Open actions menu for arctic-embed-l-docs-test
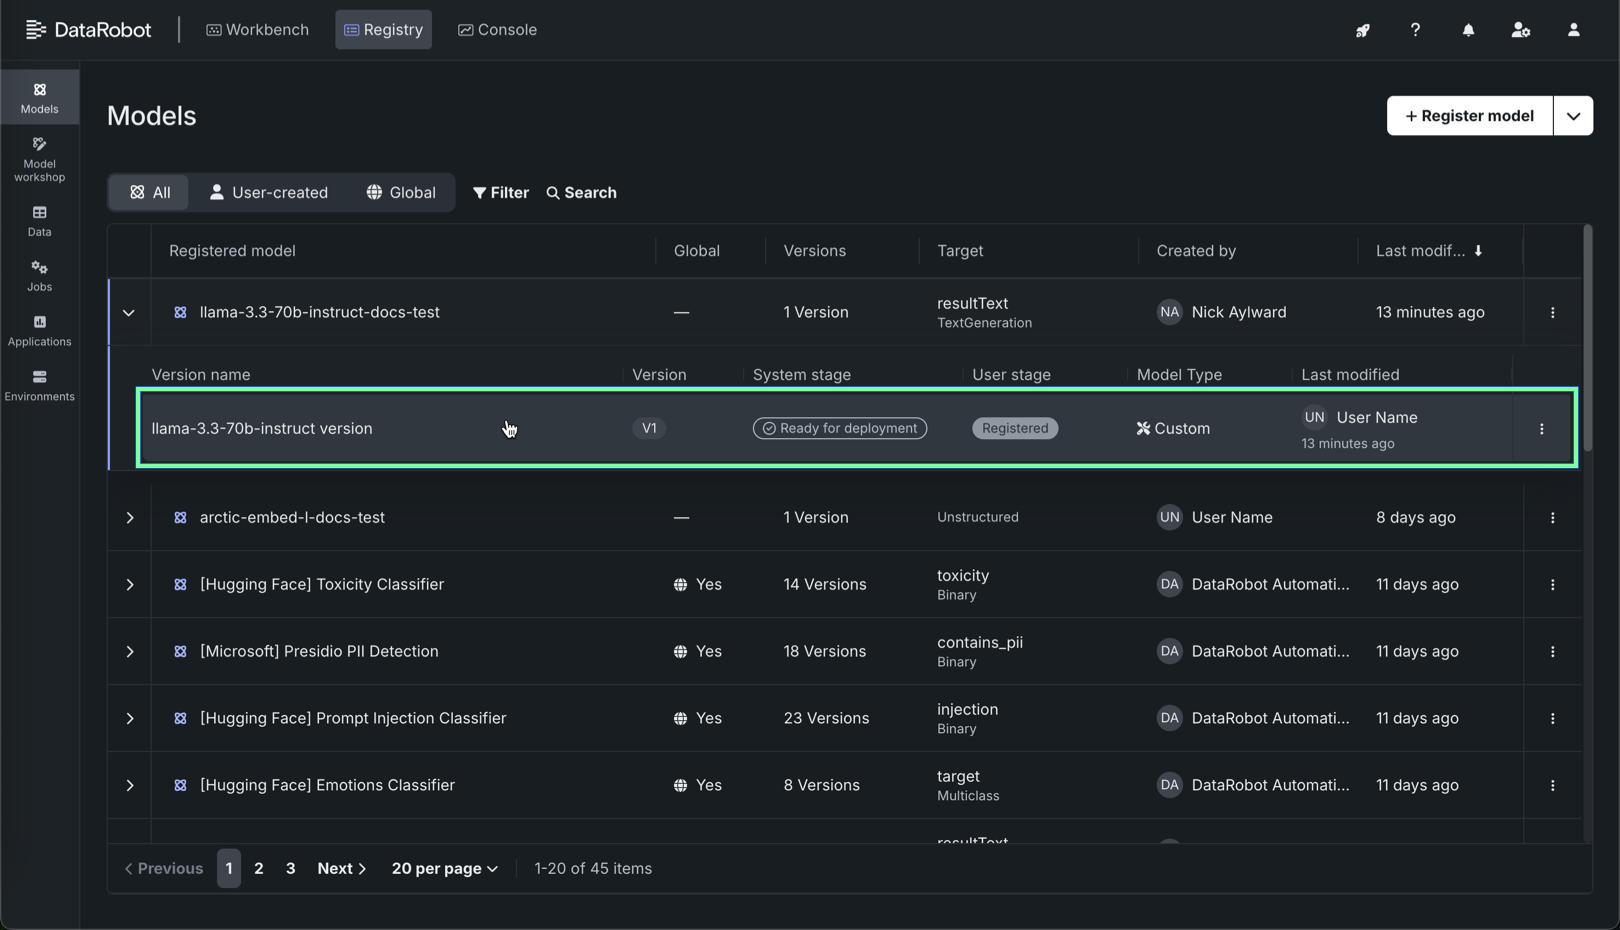1620x930 pixels. click(1552, 518)
